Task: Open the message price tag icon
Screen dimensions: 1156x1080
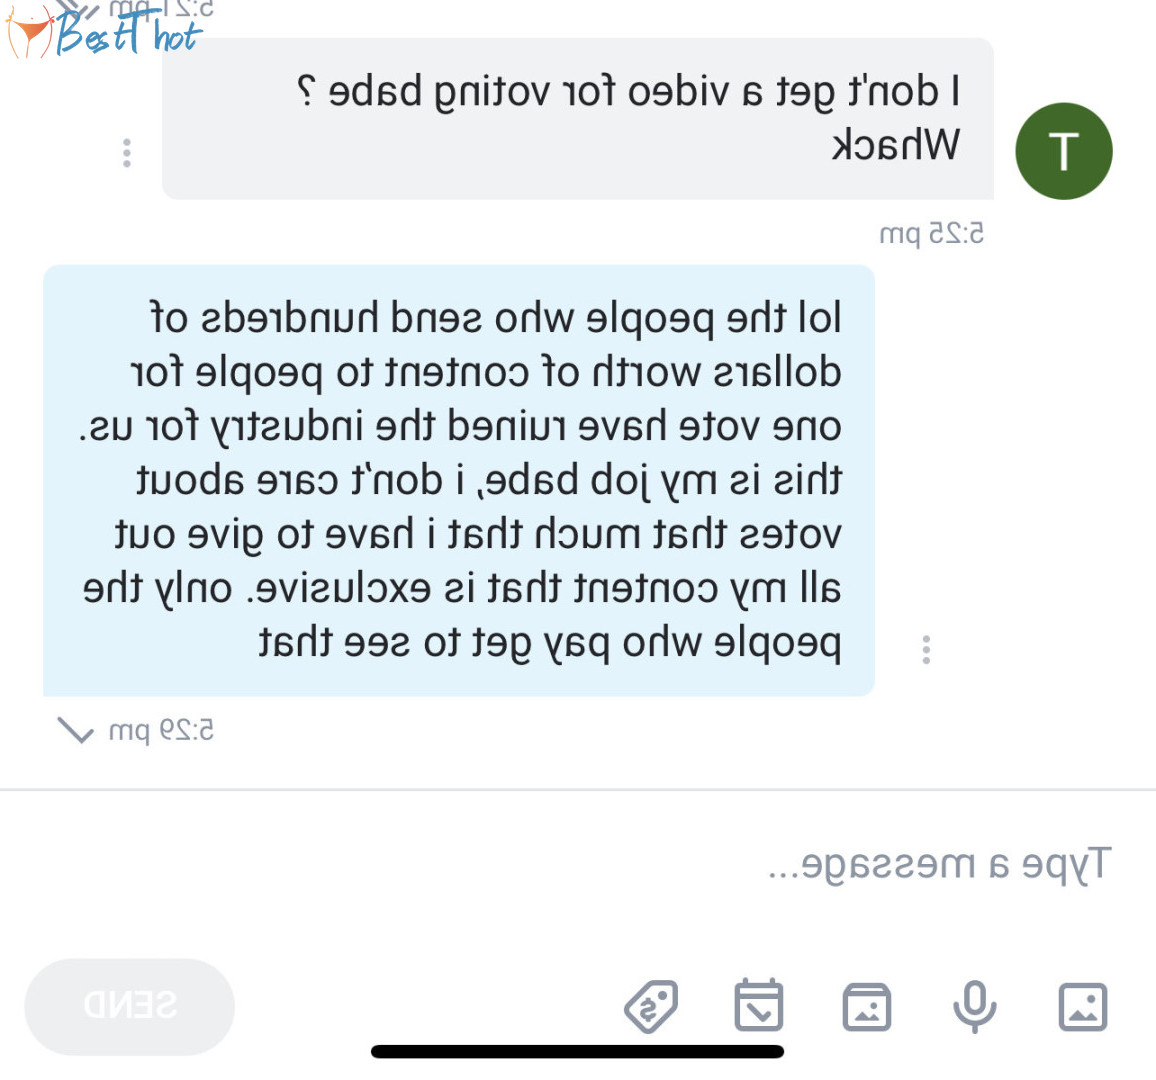Action: (651, 1006)
